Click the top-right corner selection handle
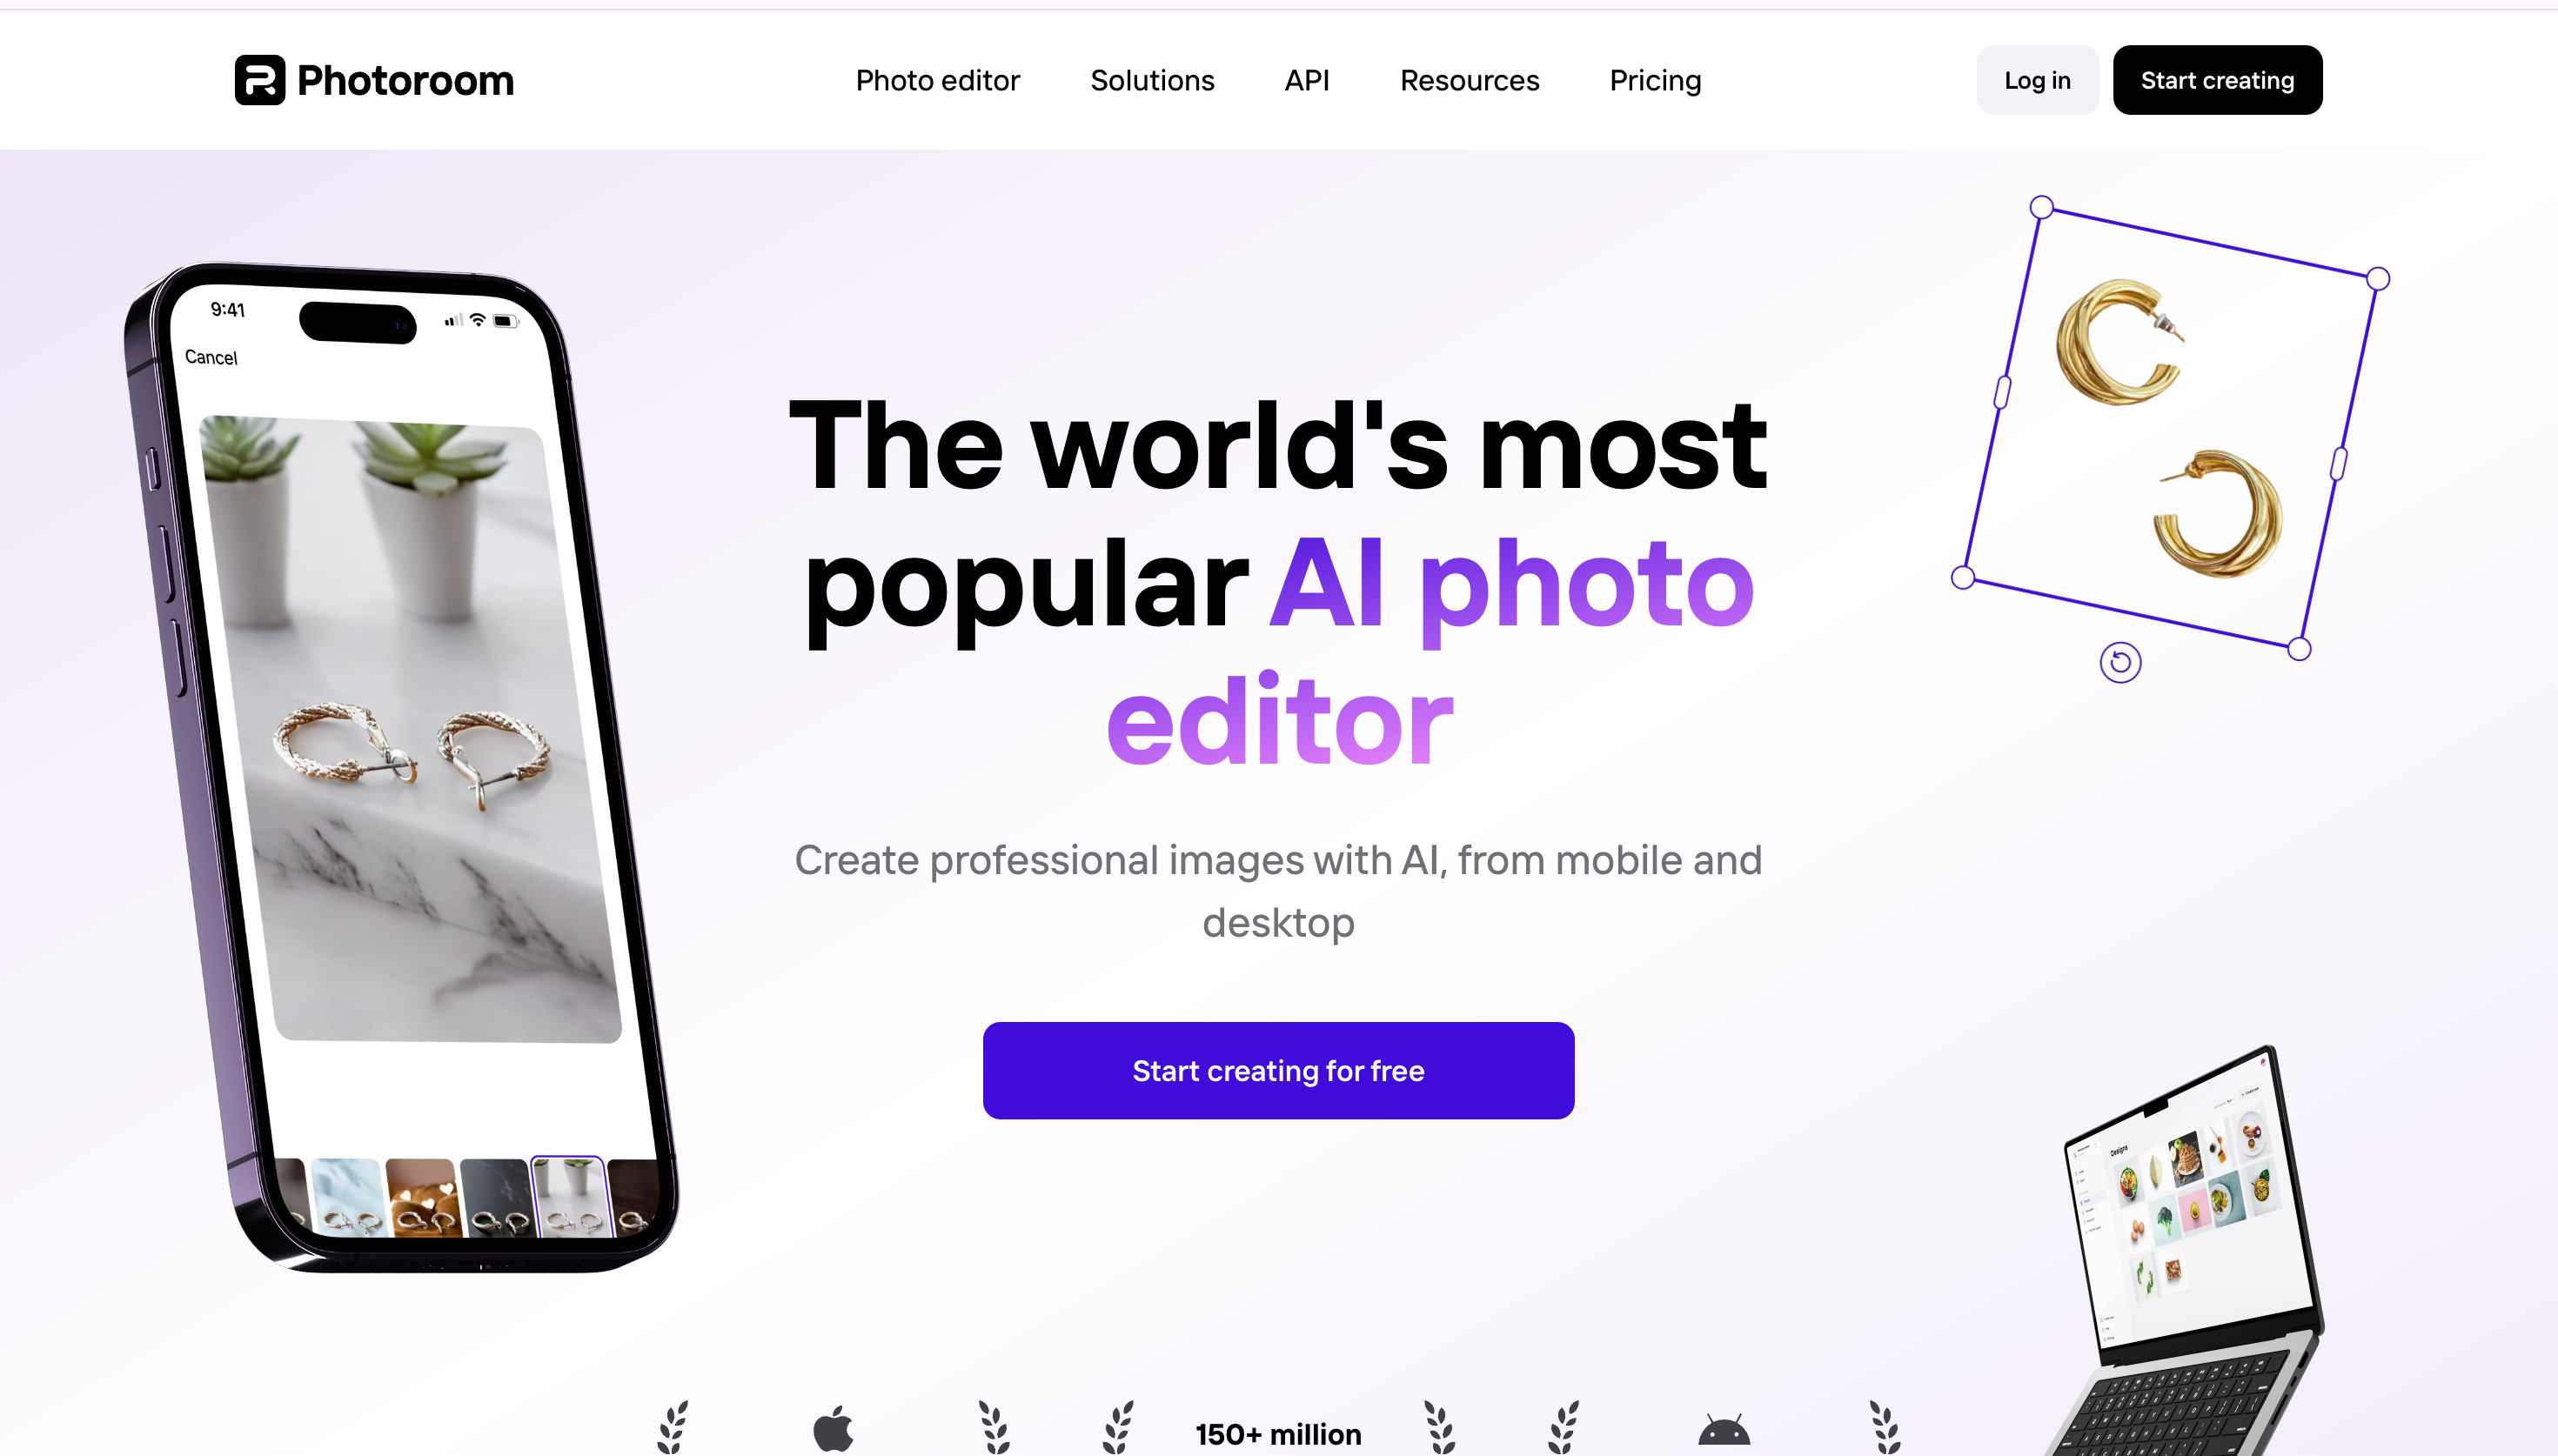The height and width of the screenshot is (1456, 2558). (2378, 279)
